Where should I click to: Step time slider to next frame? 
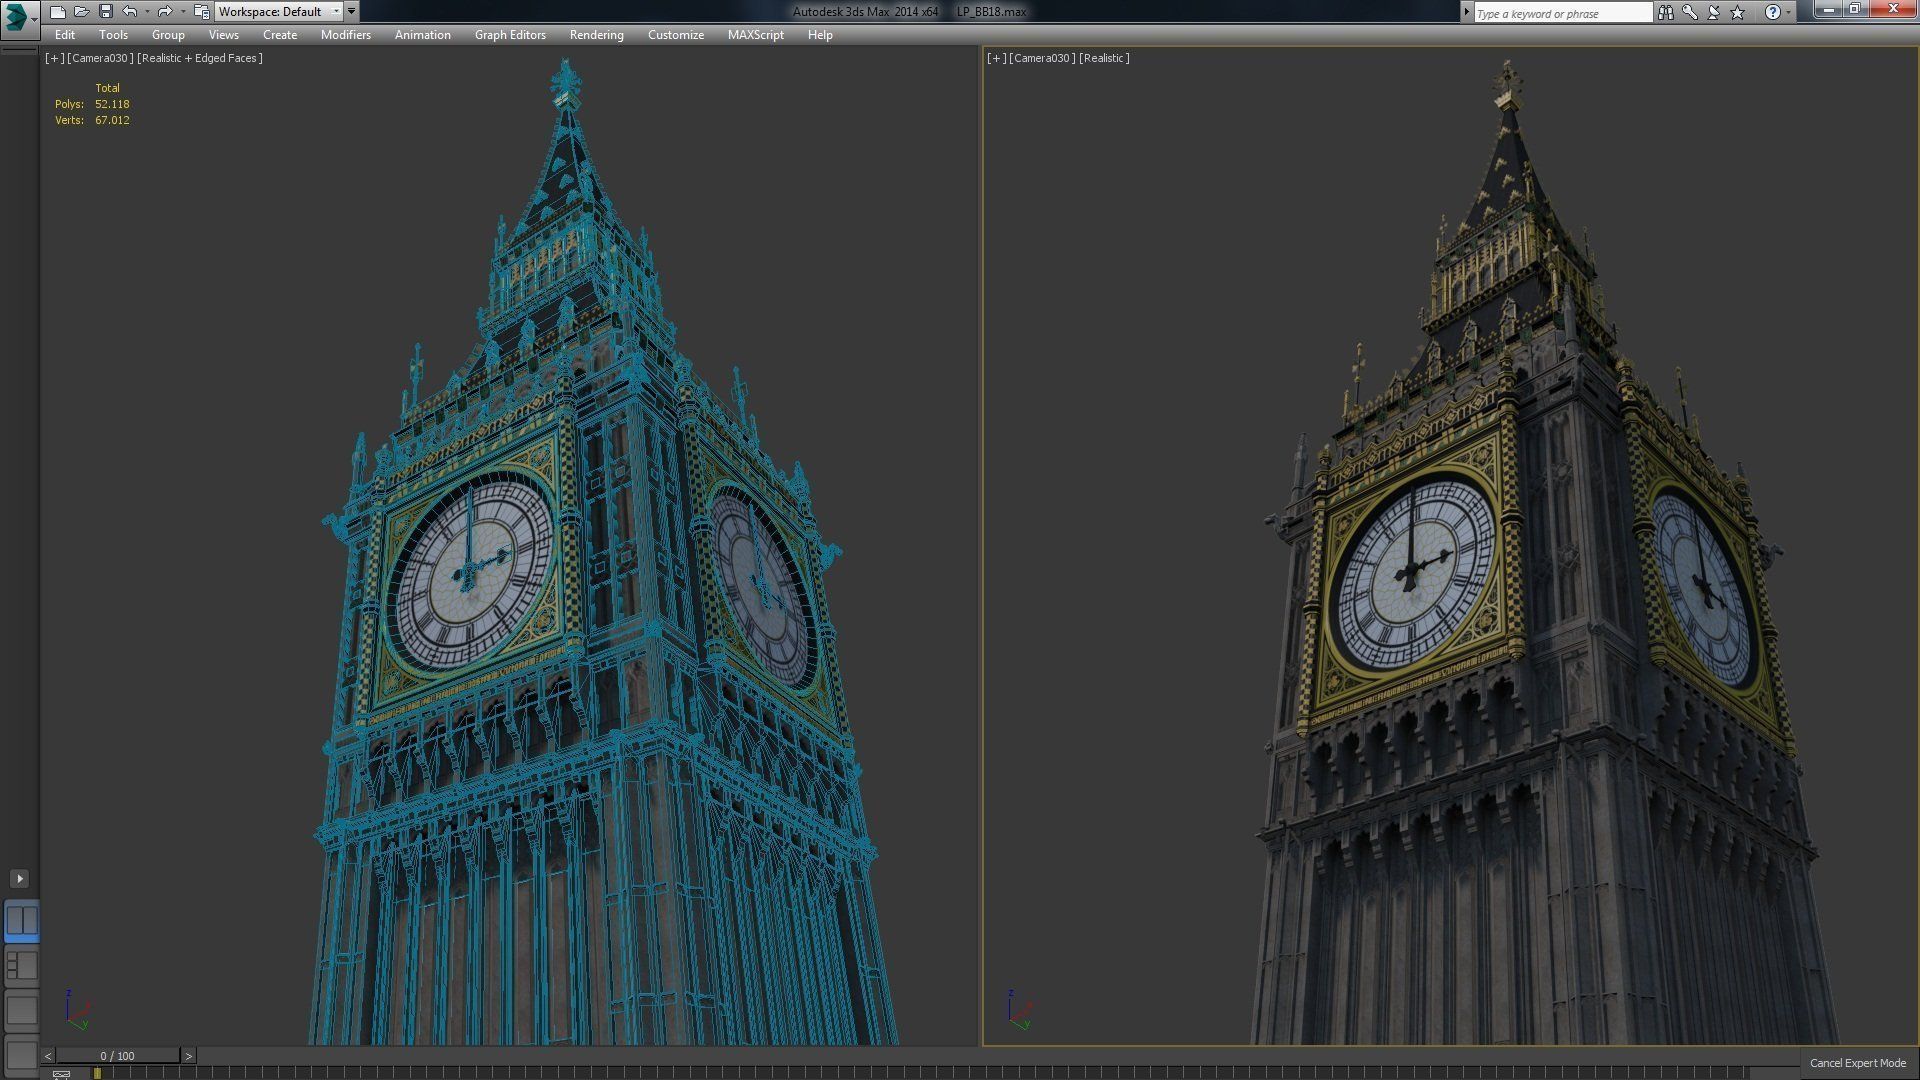[x=188, y=1056]
